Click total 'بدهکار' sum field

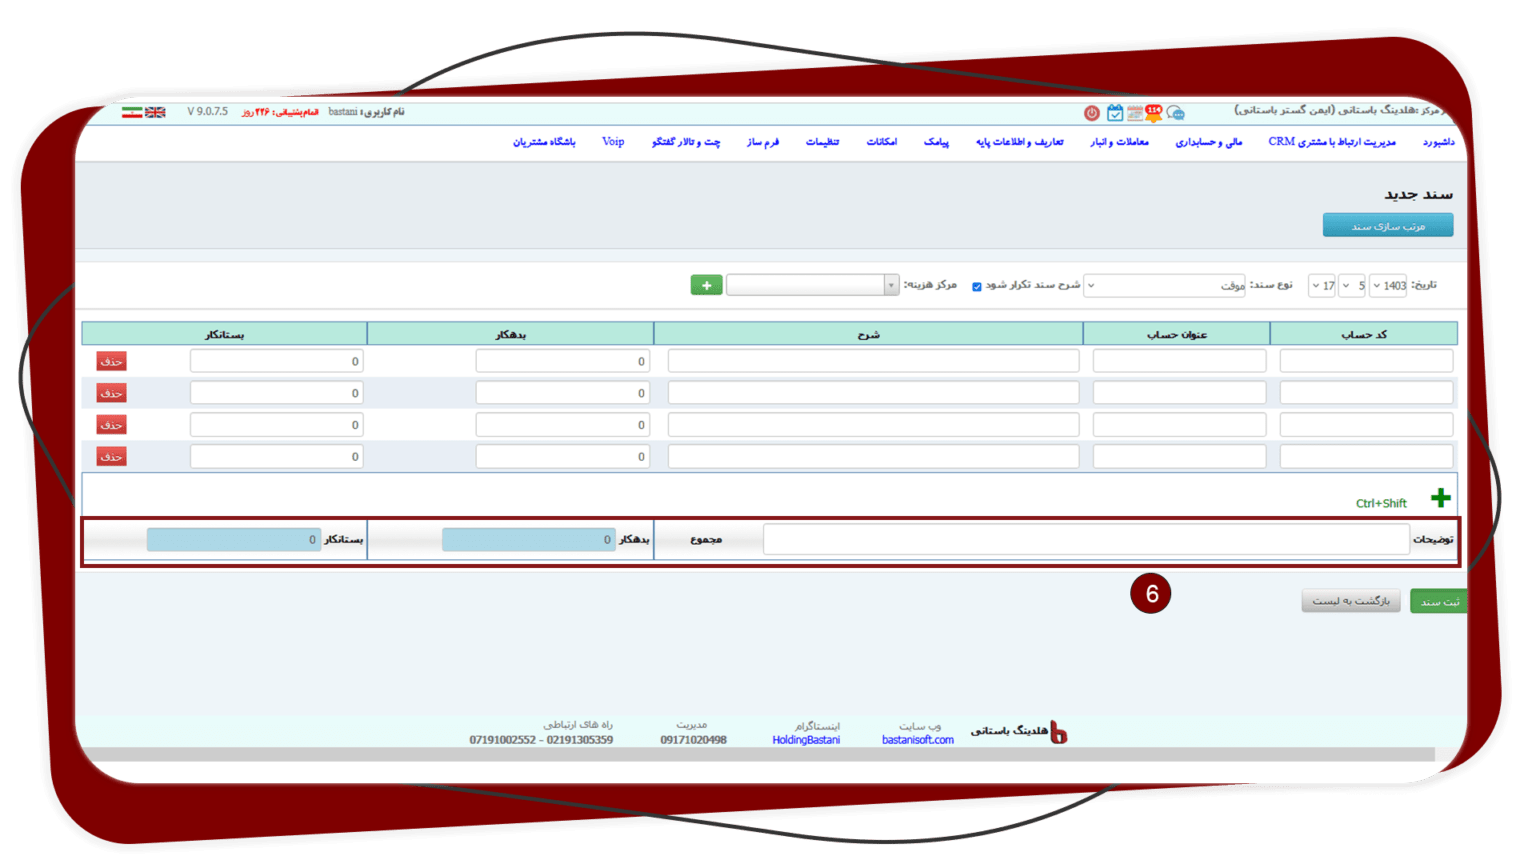pyautogui.click(x=528, y=539)
